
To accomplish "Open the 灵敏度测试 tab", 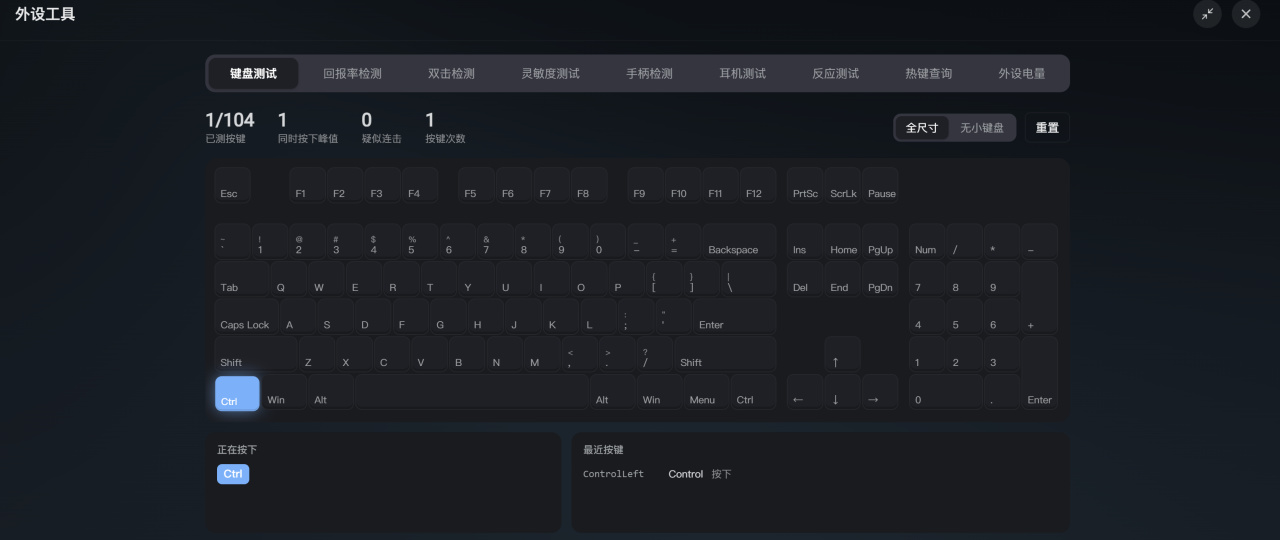I will (550, 73).
